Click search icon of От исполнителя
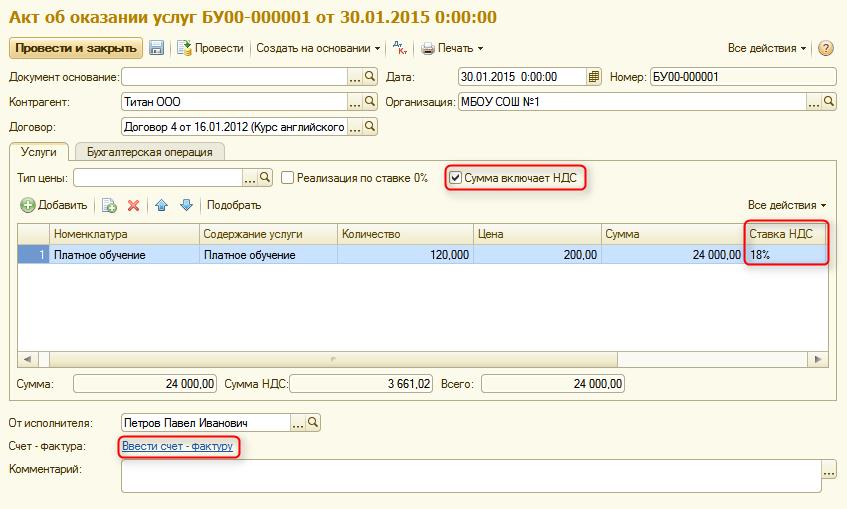This screenshot has height=509, width=847. pos(313,423)
